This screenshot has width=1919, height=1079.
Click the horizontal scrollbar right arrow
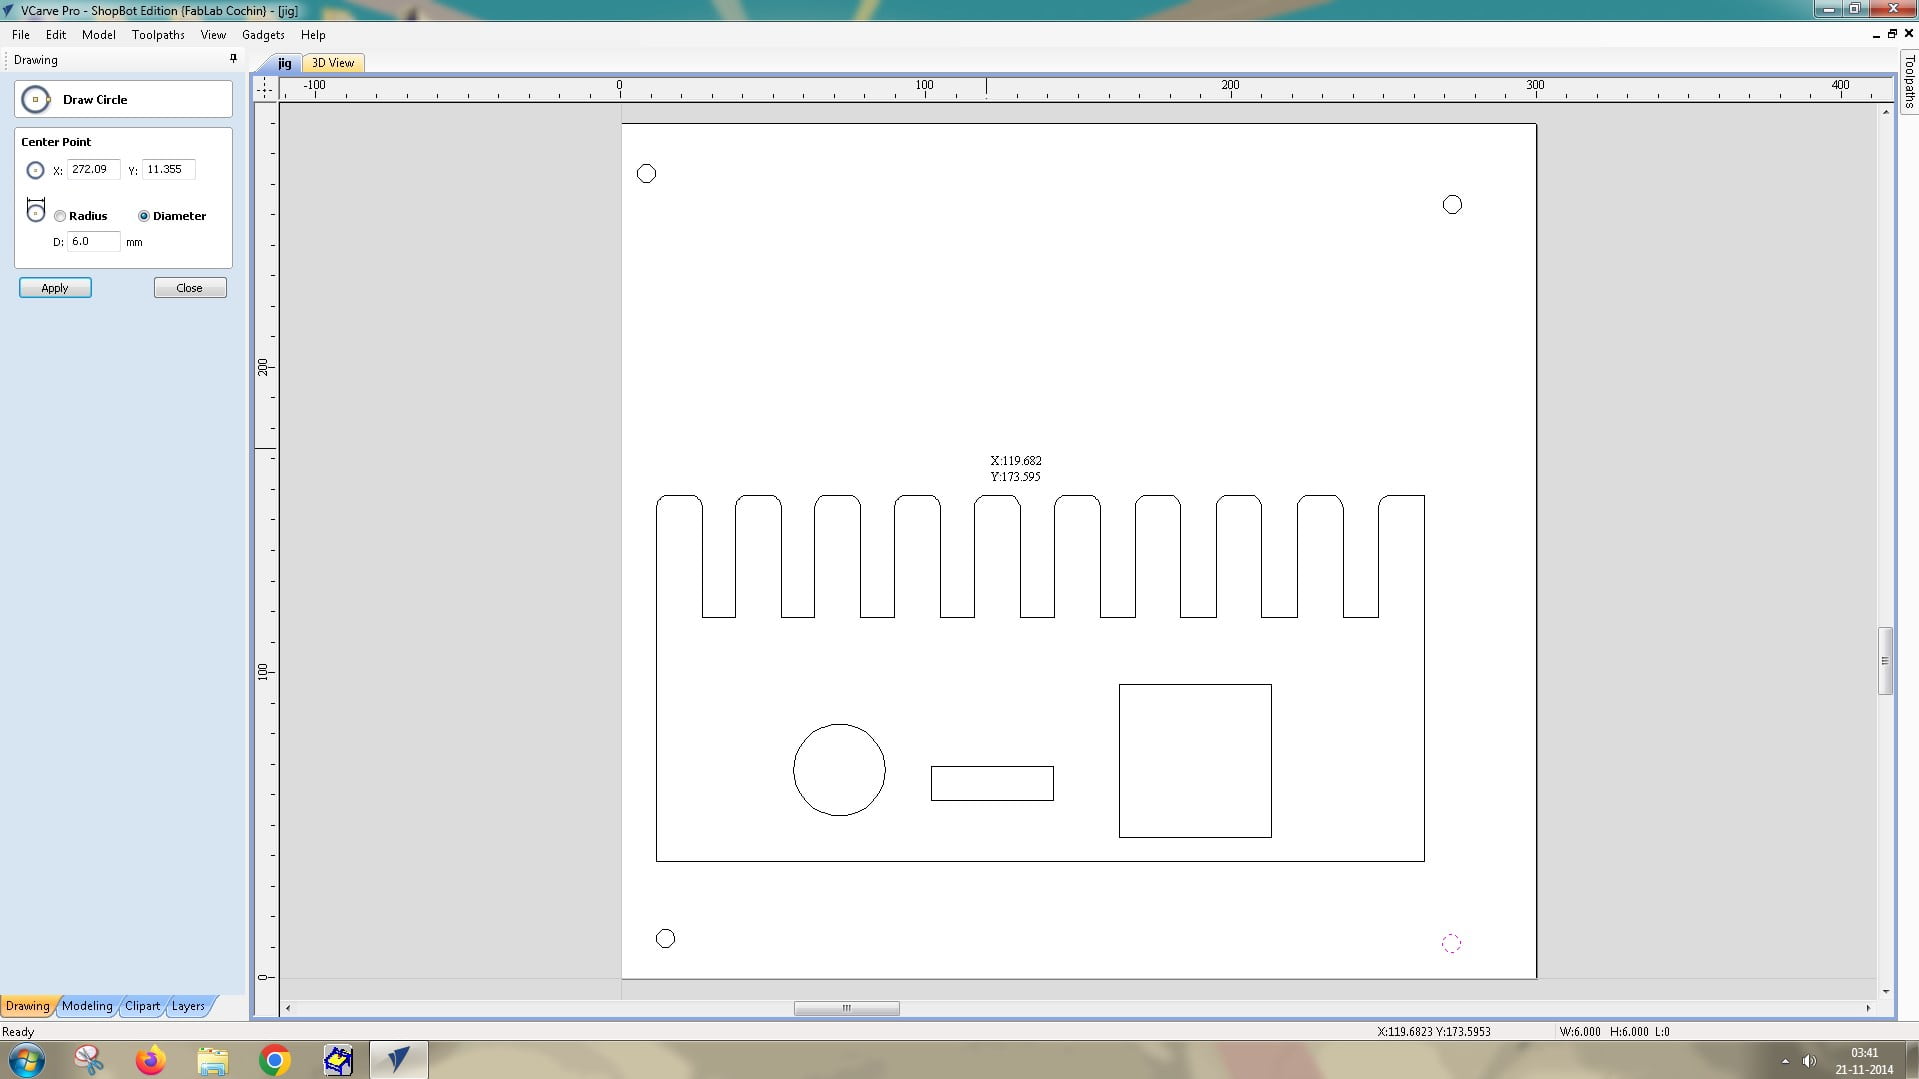coord(1868,1008)
